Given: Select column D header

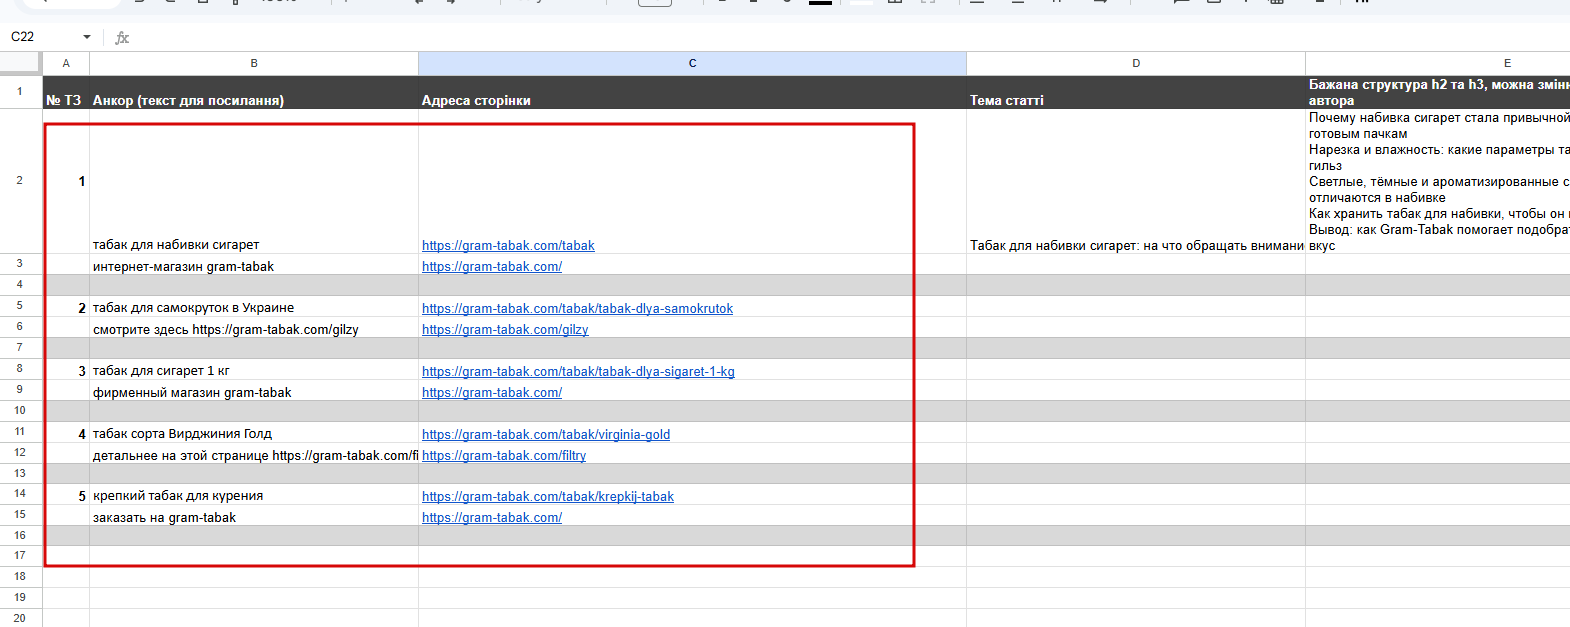Looking at the screenshot, I should click(x=1136, y=63).
